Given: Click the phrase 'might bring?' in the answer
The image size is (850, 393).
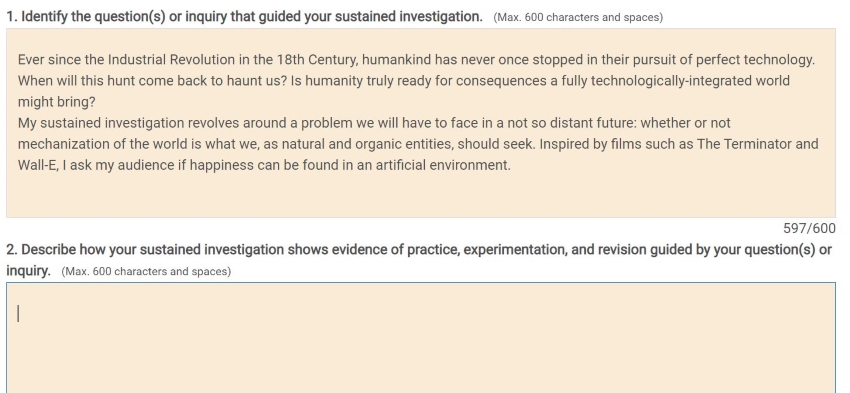Looking at the screenshot, I should [x=56, y=102].
